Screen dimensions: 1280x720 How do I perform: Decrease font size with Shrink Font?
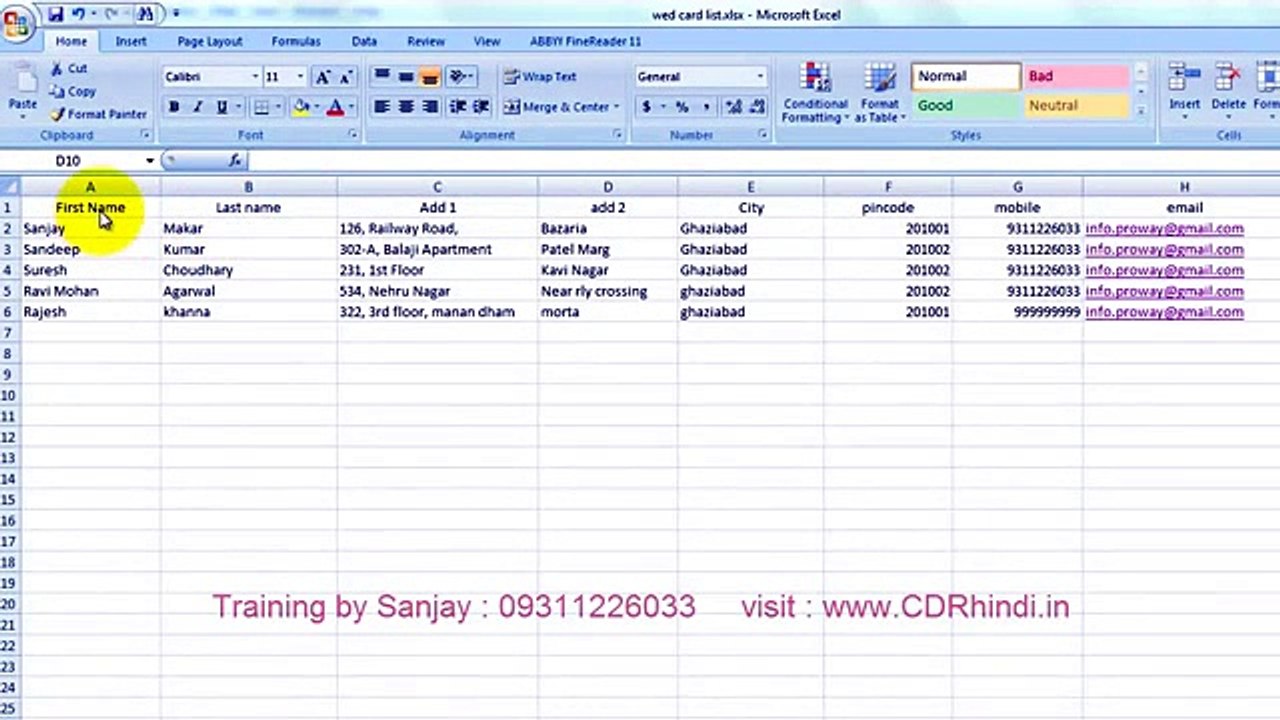point(345,77)
